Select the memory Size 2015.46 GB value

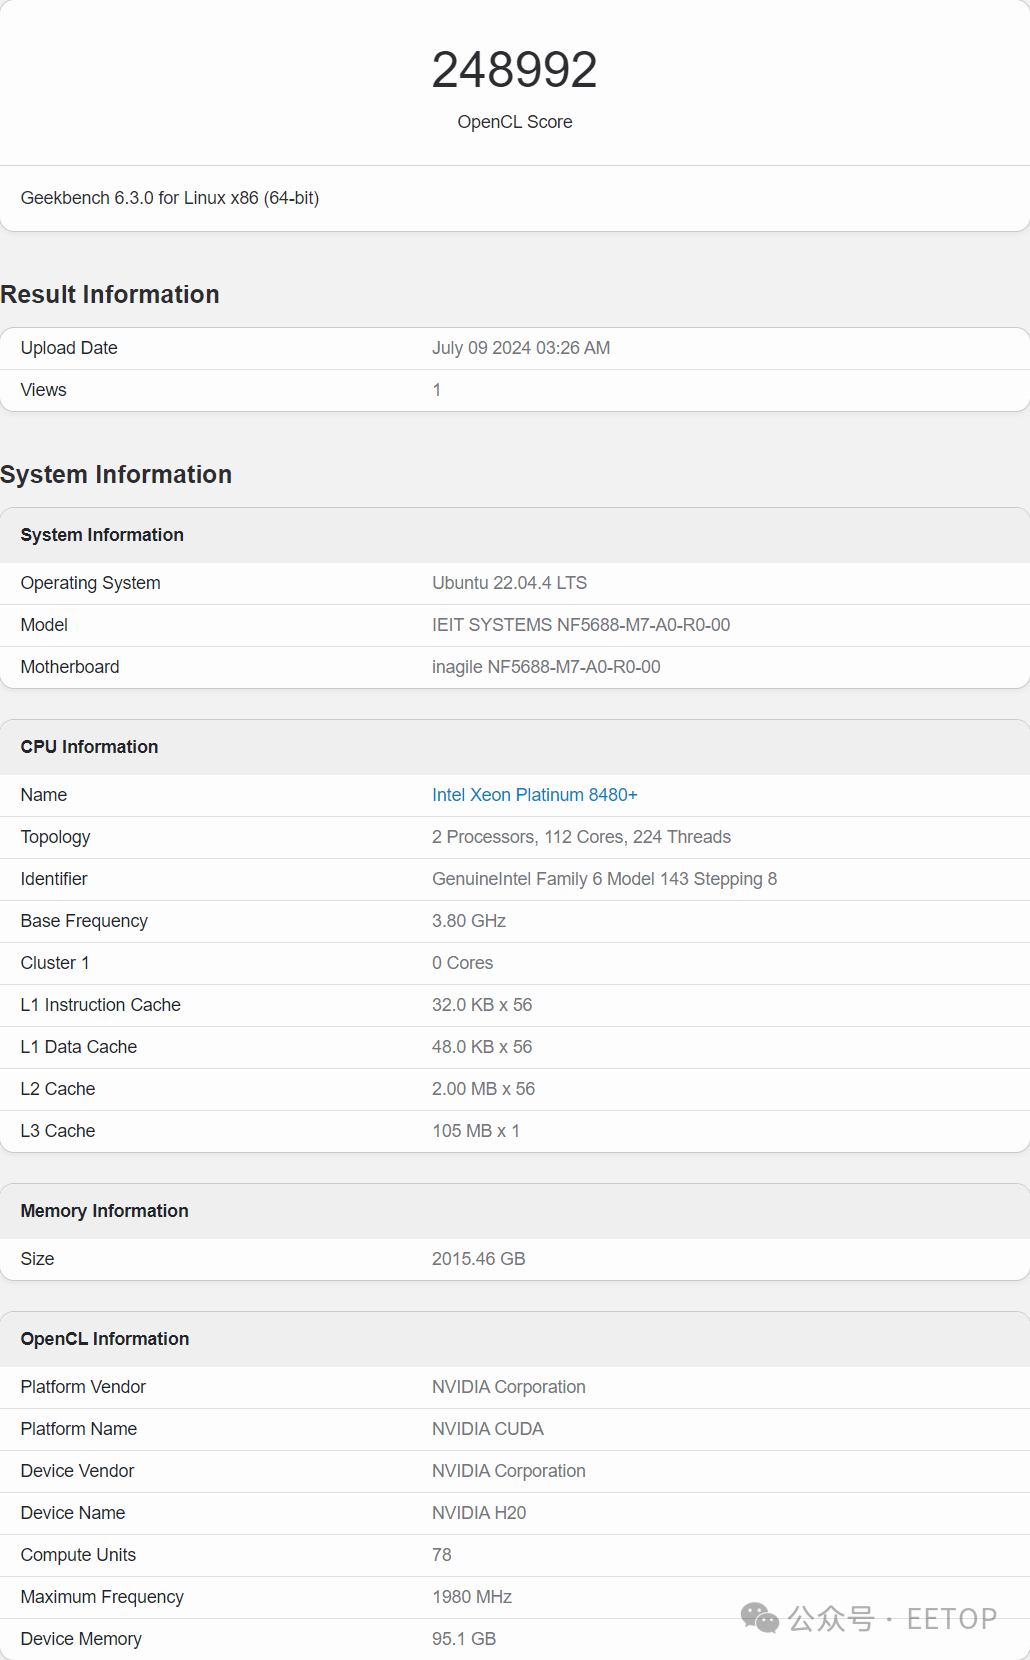tap(478, 1259)
